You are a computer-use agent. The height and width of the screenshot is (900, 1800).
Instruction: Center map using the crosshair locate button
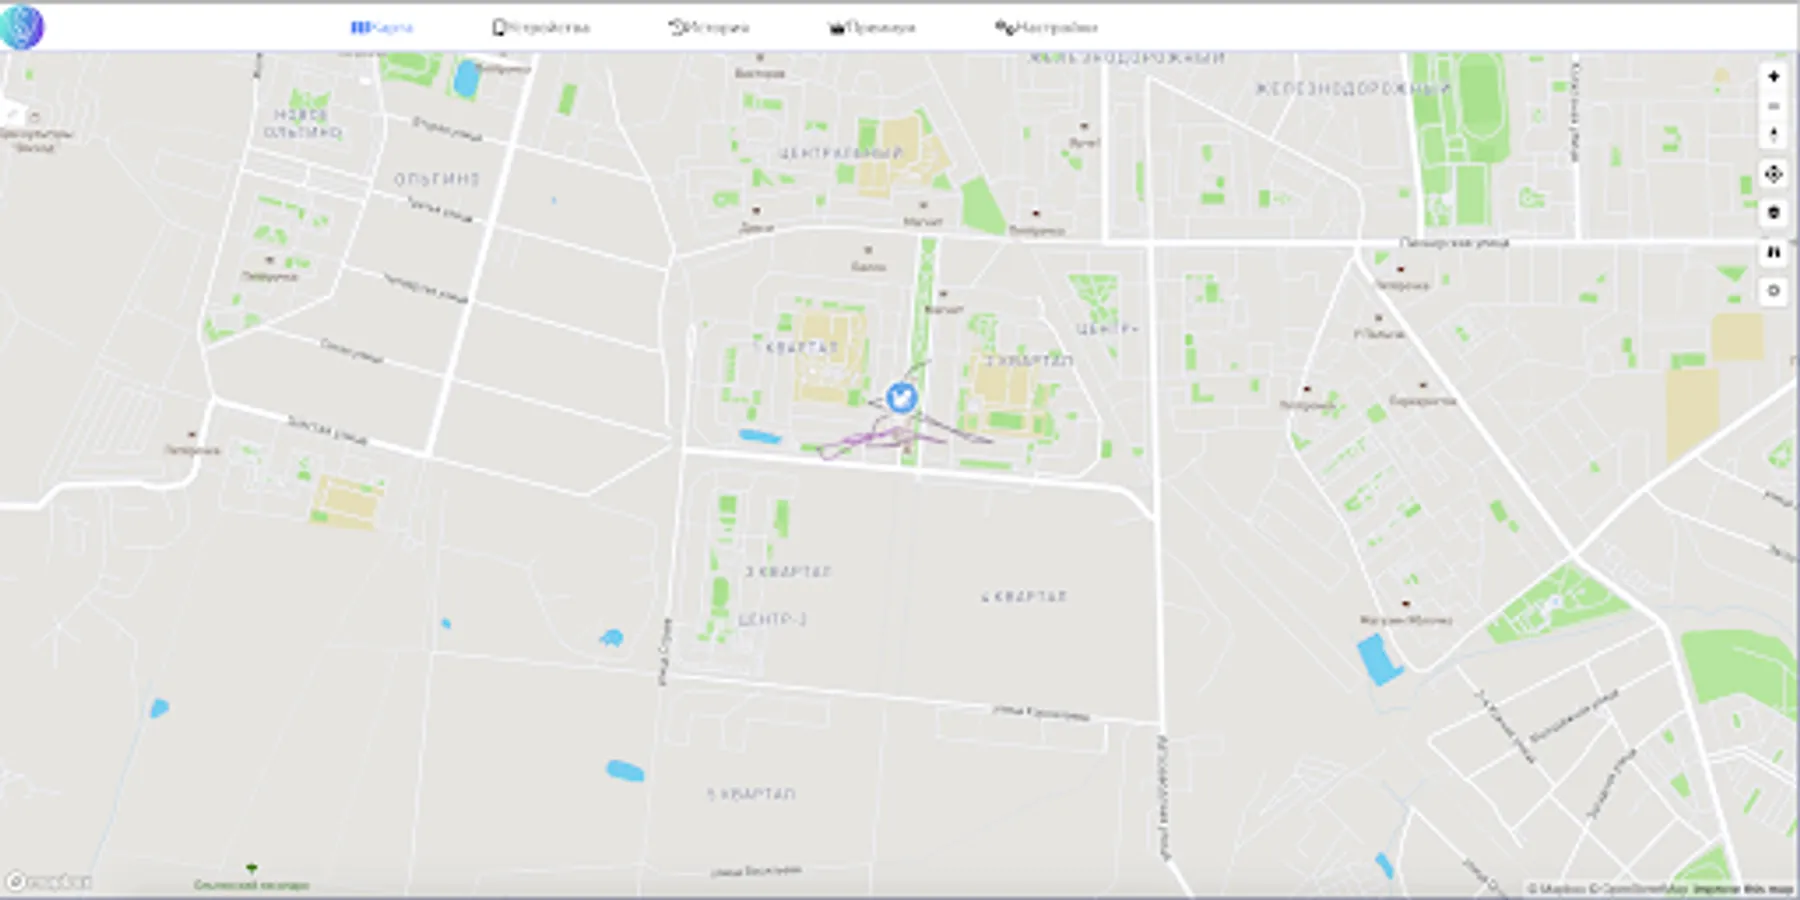click(1773, 174)
